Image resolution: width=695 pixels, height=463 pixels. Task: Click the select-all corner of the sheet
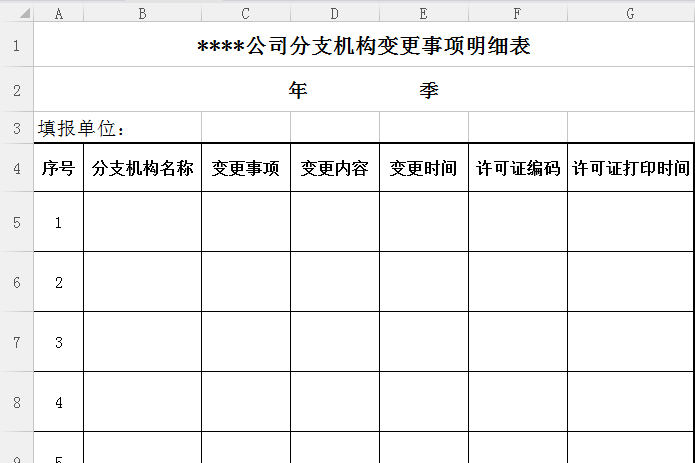click(16, 13)
